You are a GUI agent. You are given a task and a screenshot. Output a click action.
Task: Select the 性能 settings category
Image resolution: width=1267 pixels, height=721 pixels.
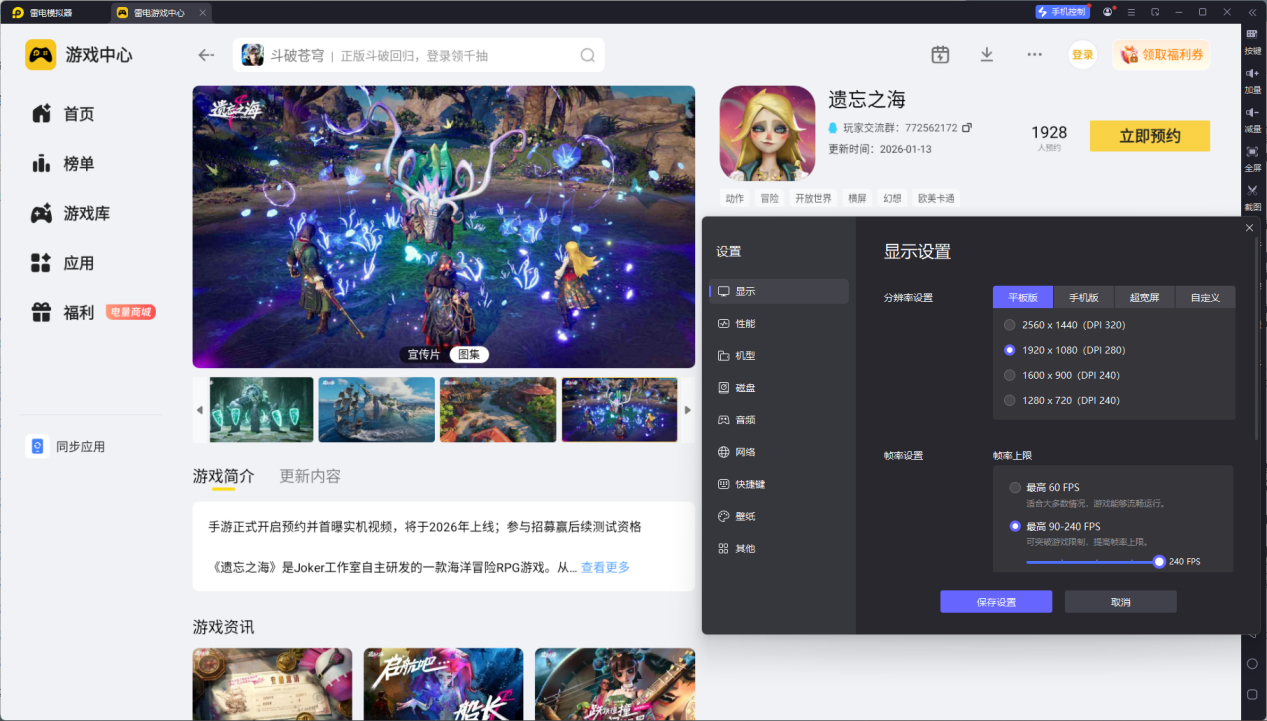pyautogui.click(x=779, y=324)
